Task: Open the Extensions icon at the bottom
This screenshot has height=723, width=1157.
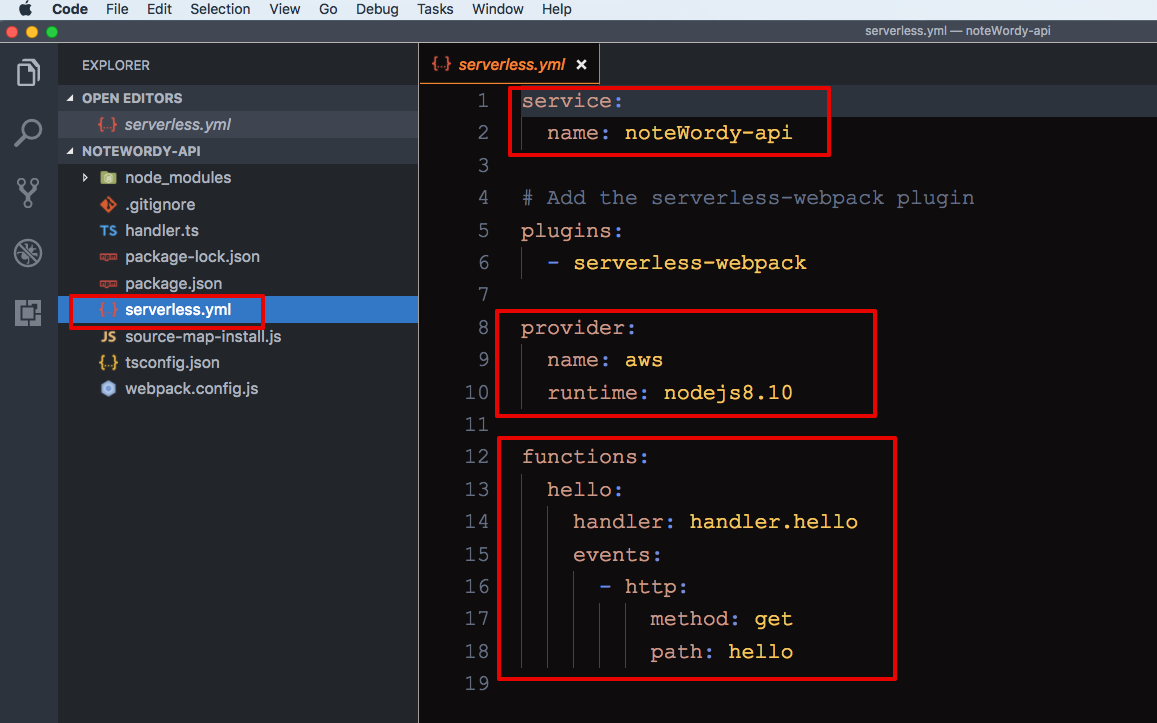Action: [28, 313]
